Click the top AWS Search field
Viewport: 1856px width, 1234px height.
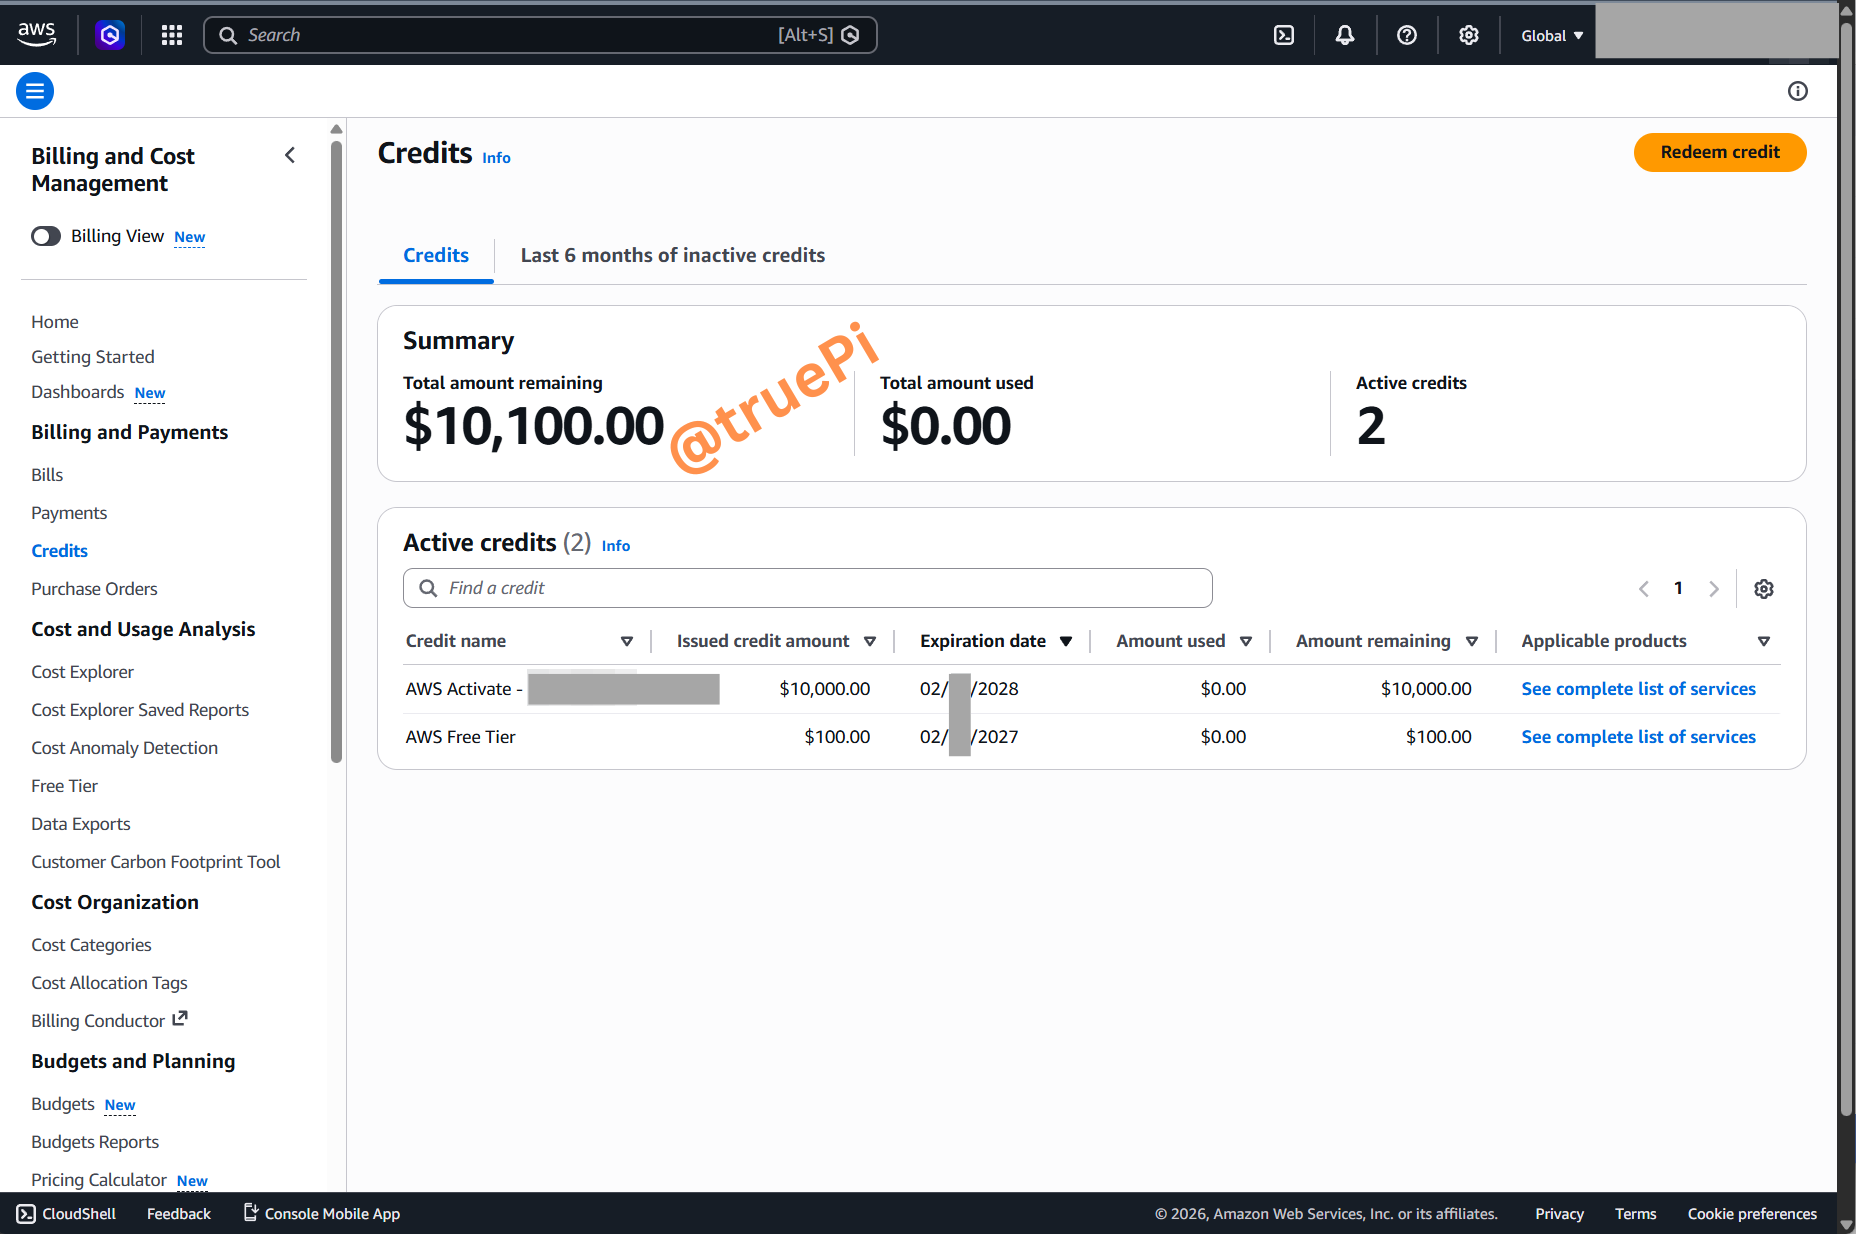540,35
